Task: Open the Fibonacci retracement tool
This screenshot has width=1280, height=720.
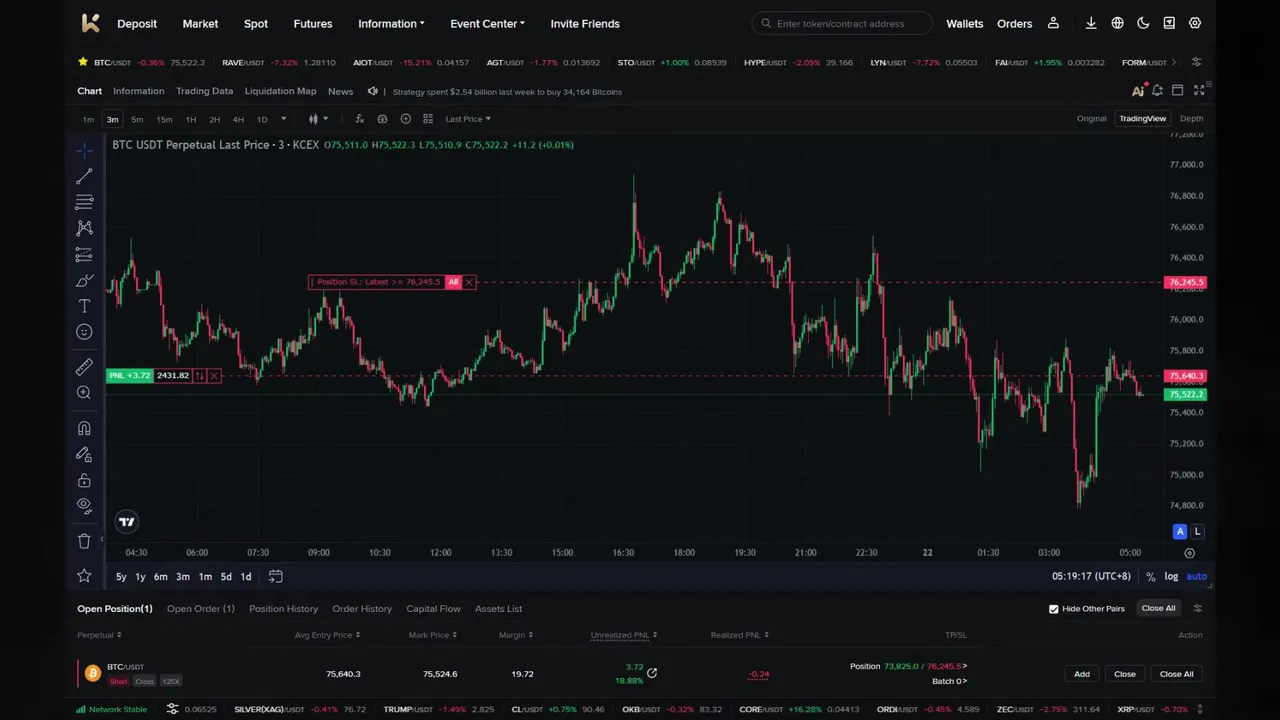Action: [84, 202]
